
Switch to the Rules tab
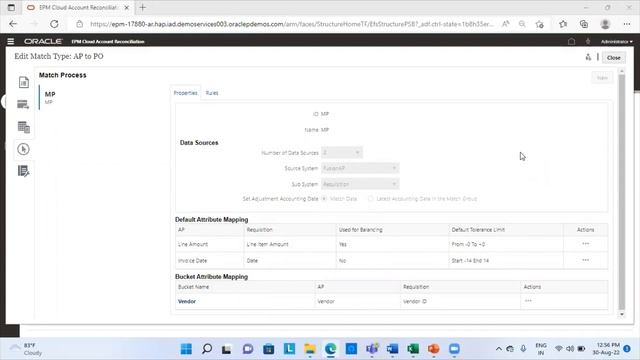click(212, 93)
